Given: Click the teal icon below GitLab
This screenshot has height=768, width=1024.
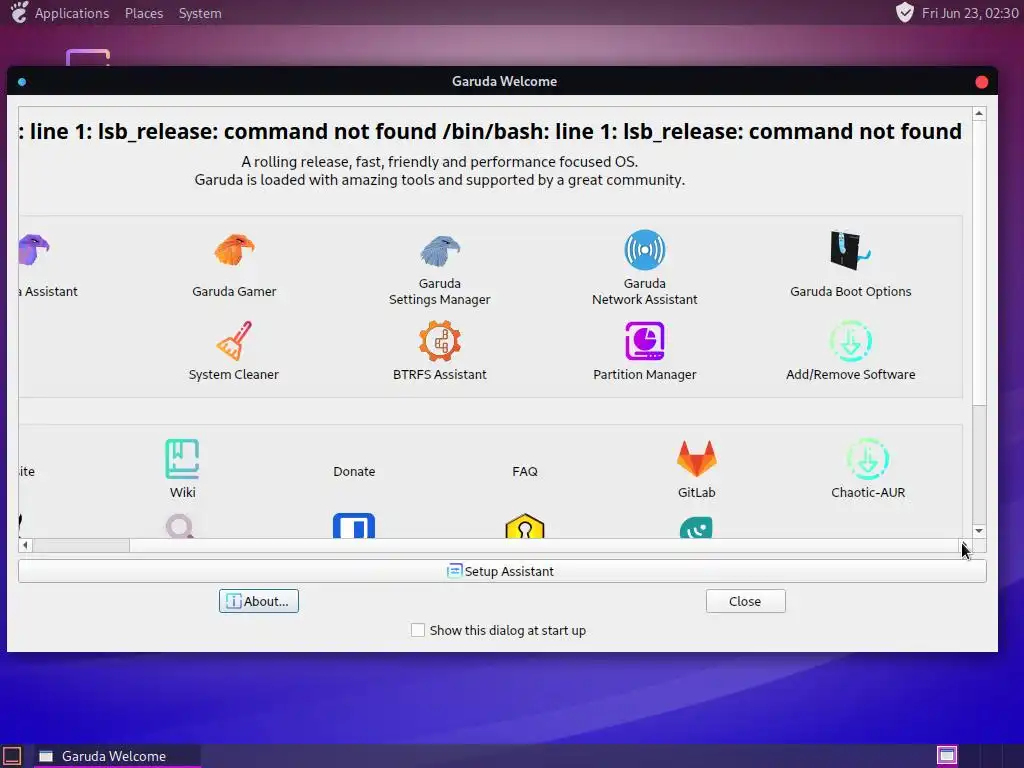Looking at the screenshot, I should [x=696, y=528].
